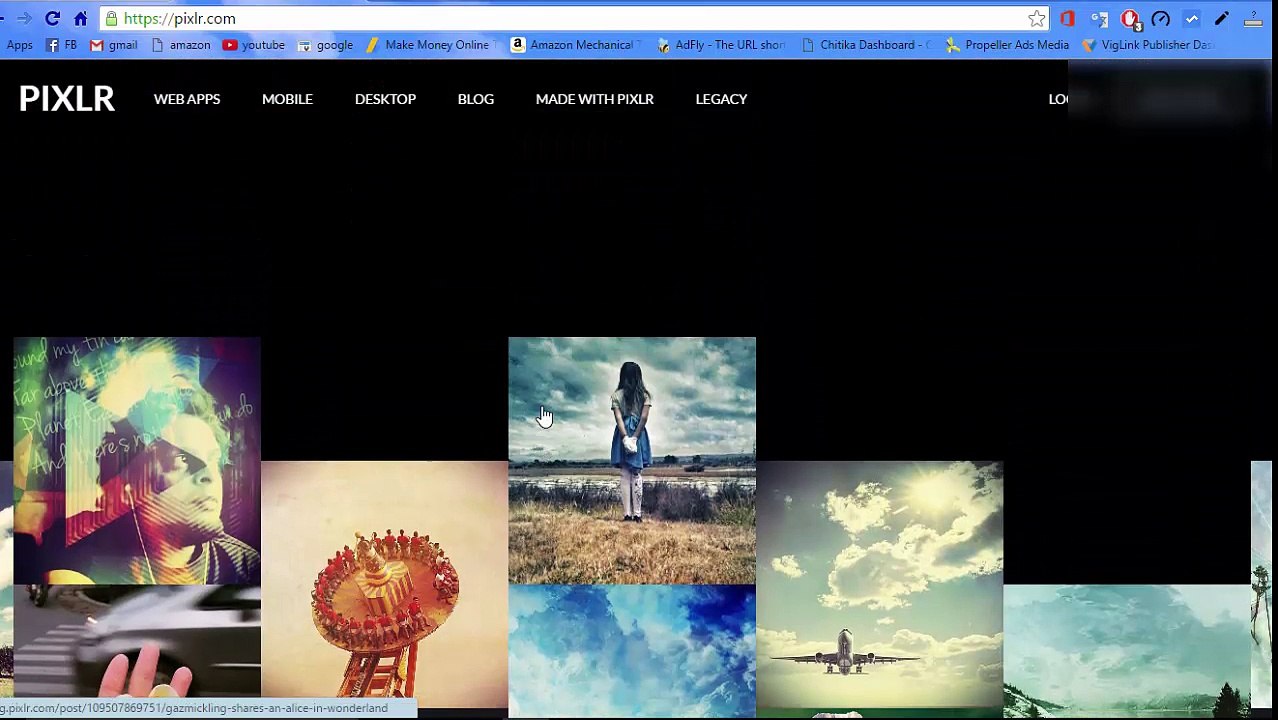Open the red carnival ride photo
Image resolution: width=1278 pixels, height=720 pixels.
click(x=385, y=584)
